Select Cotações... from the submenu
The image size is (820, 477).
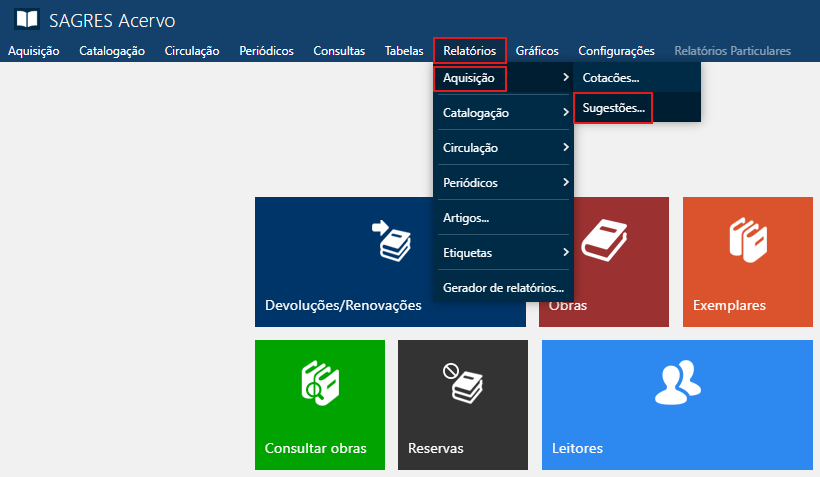(610, 77)
